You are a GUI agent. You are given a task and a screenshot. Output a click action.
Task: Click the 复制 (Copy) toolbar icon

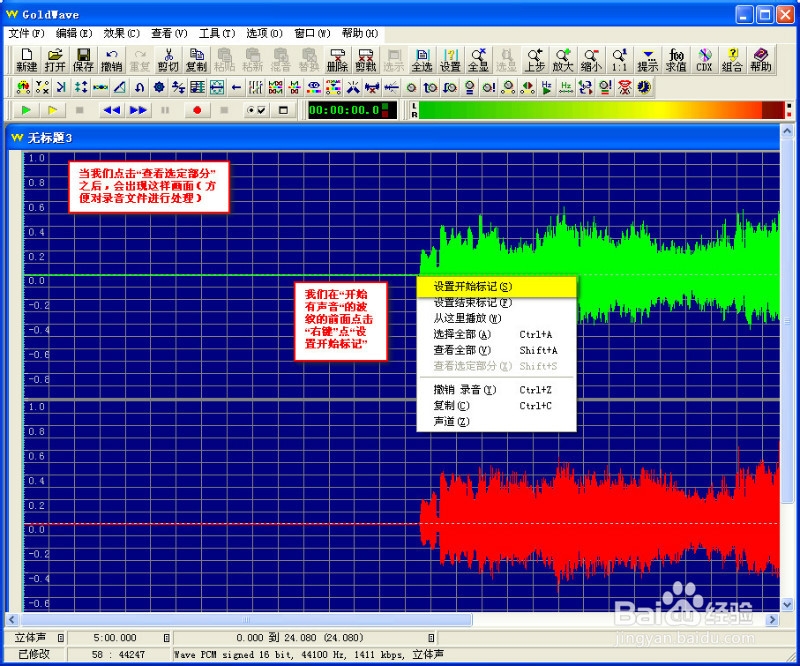pos(196,60)
